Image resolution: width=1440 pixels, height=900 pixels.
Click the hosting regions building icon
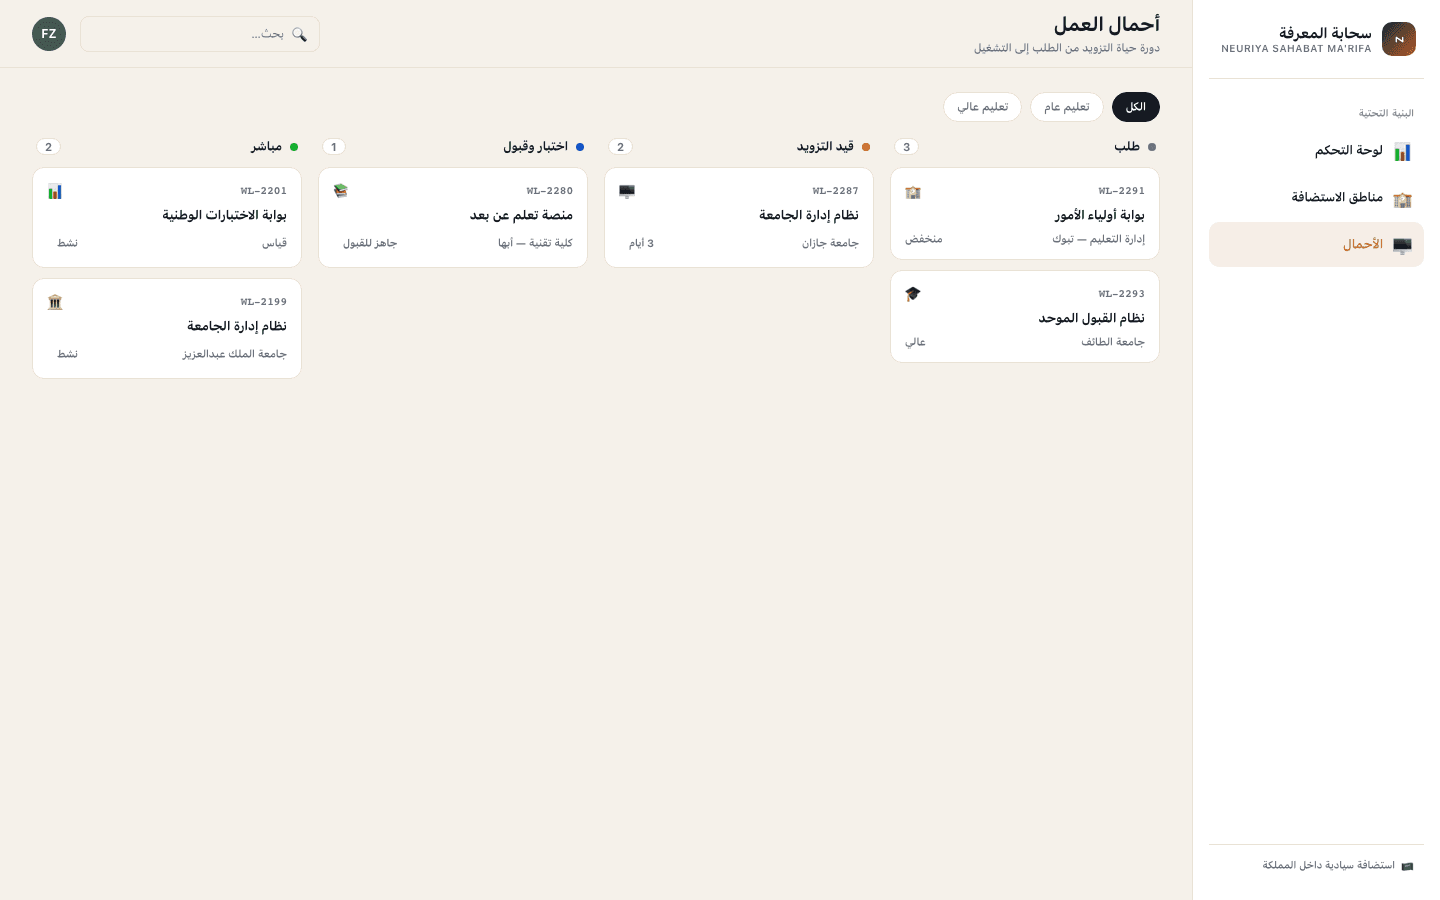[x=1402, y=198]
